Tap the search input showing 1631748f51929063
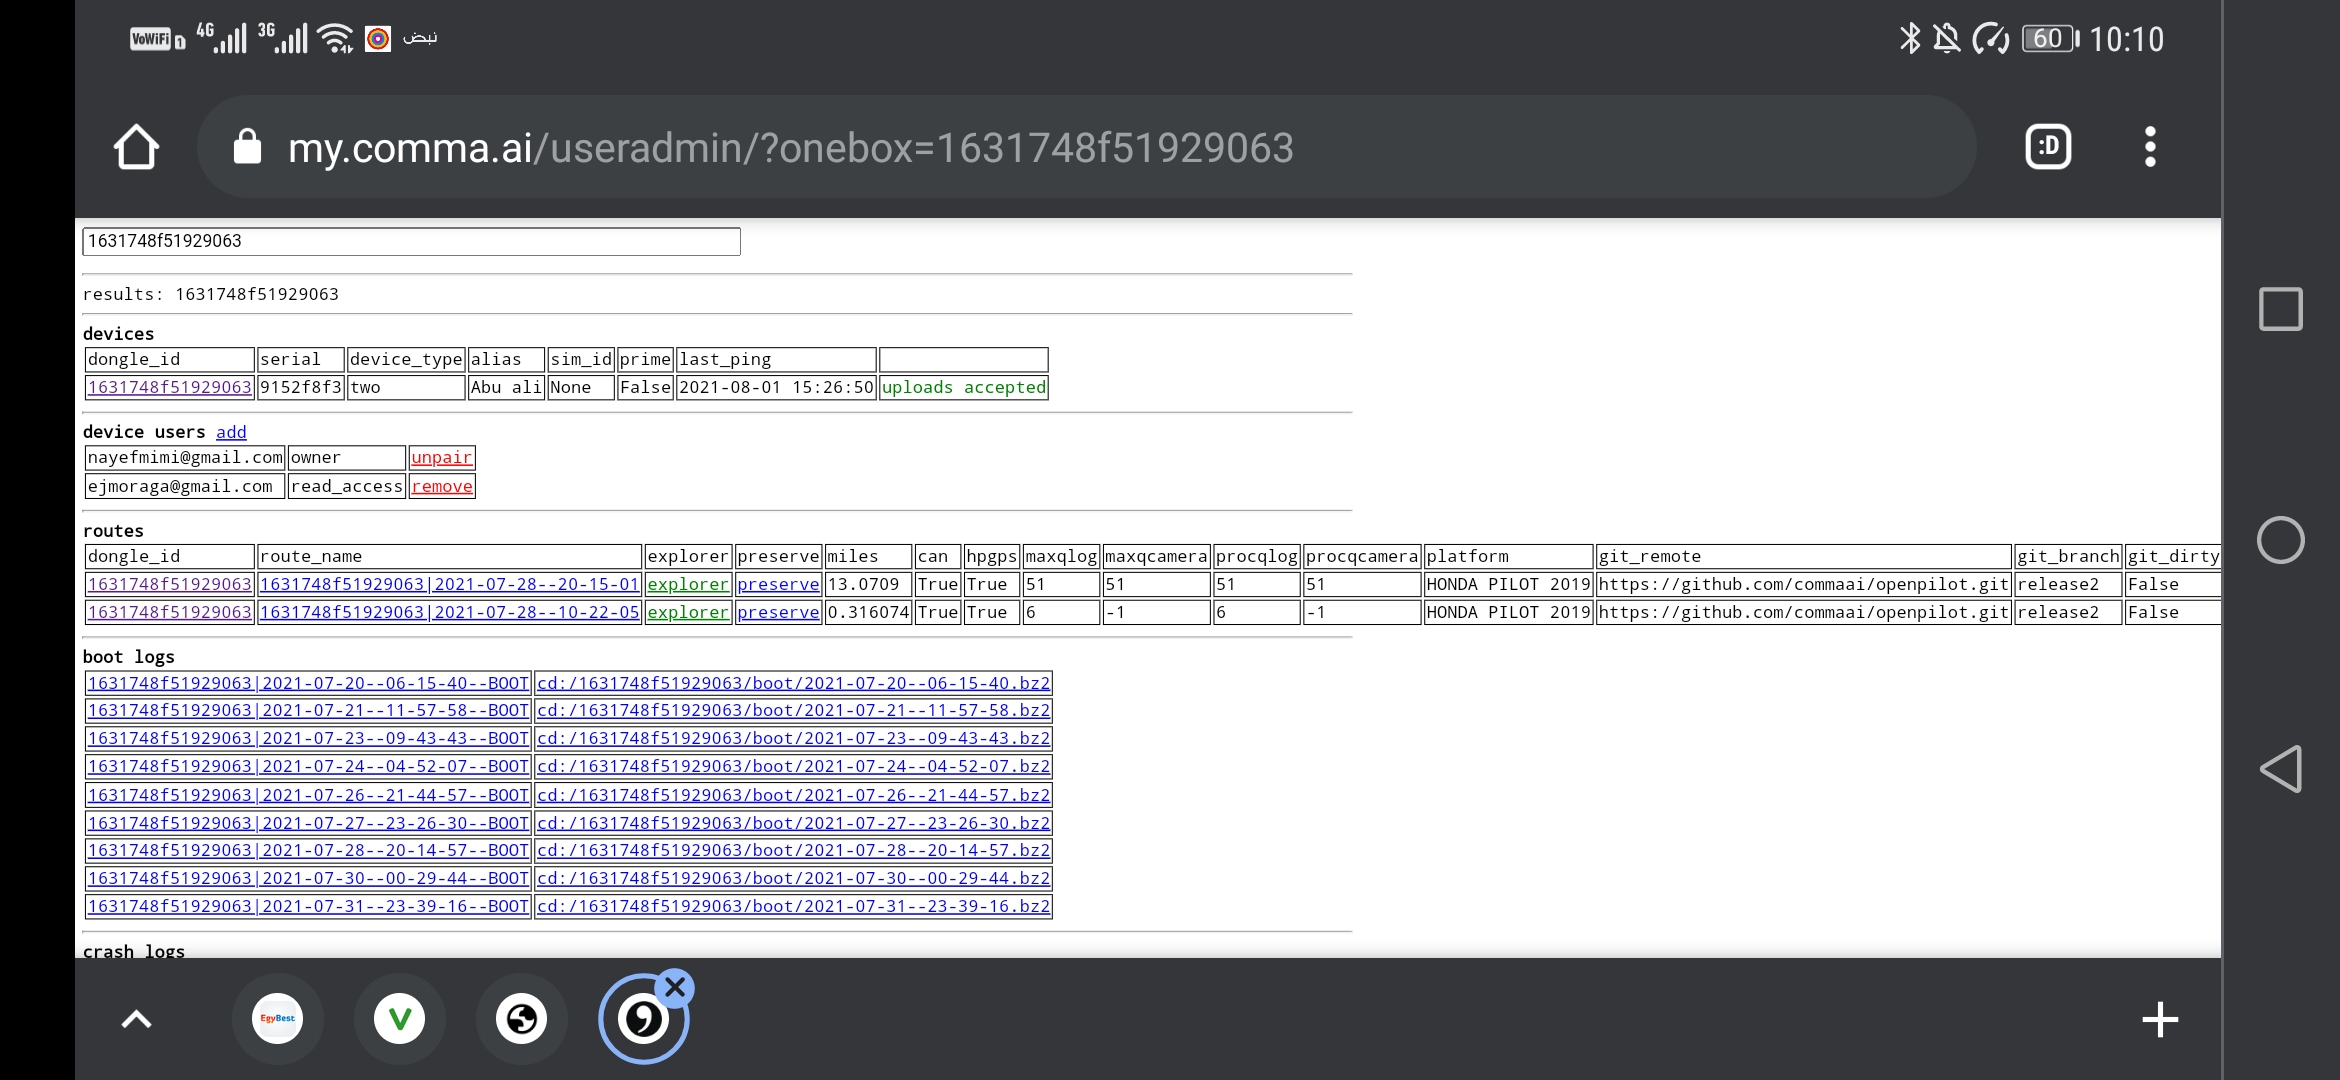This screenshot has height=1080, width=2340. [x=411, y=241]
